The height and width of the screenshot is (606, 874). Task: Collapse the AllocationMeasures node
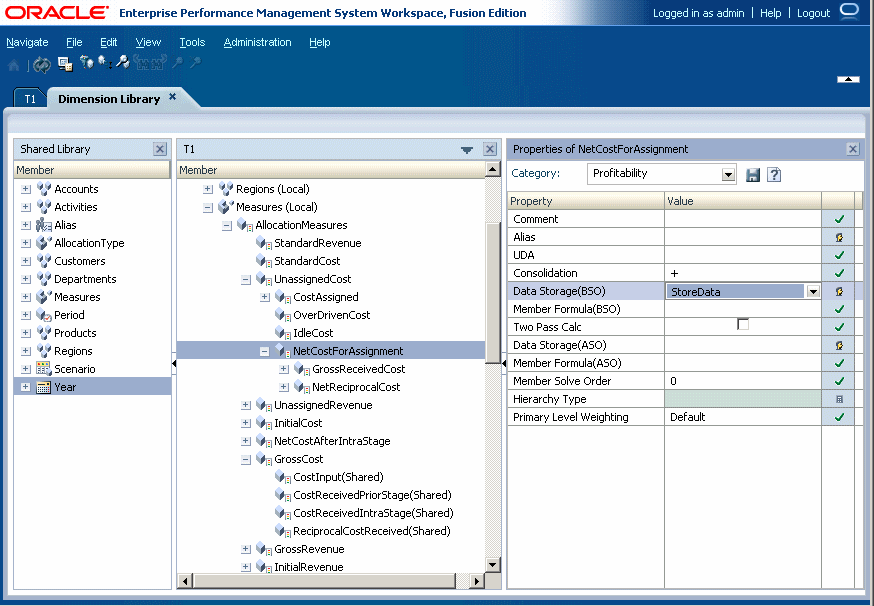coord(226,226)
